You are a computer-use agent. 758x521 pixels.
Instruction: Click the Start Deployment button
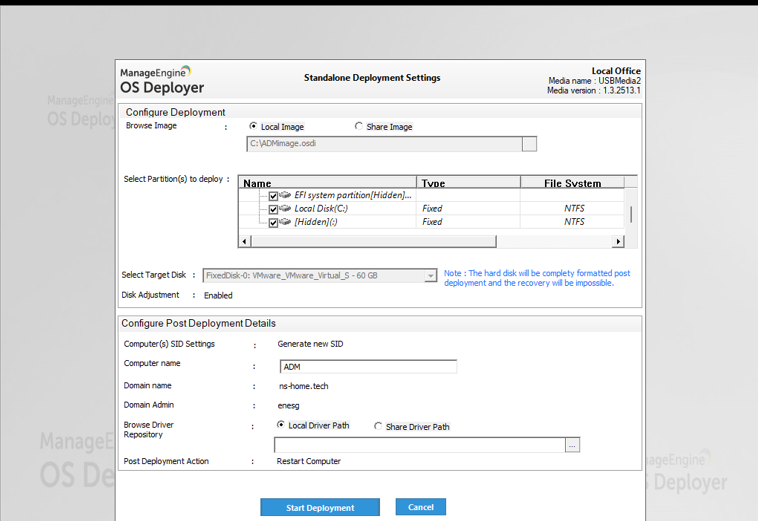click(320, 507)
